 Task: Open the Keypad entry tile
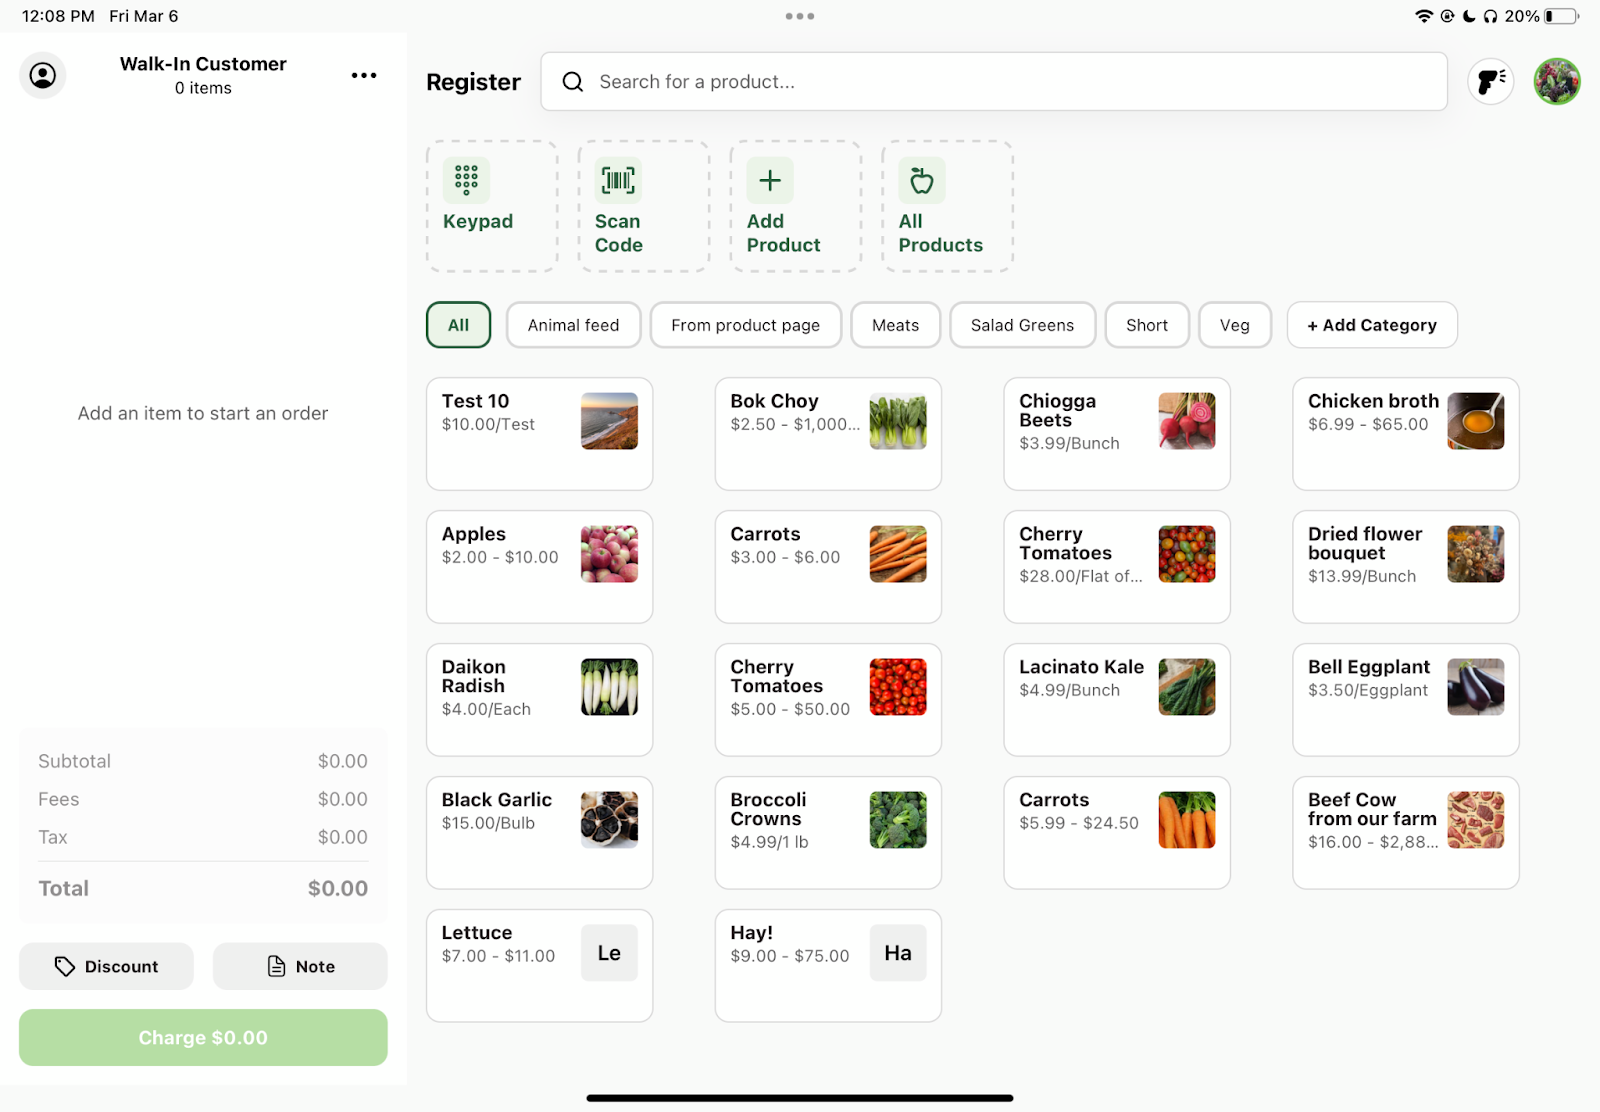coord(491,206)
